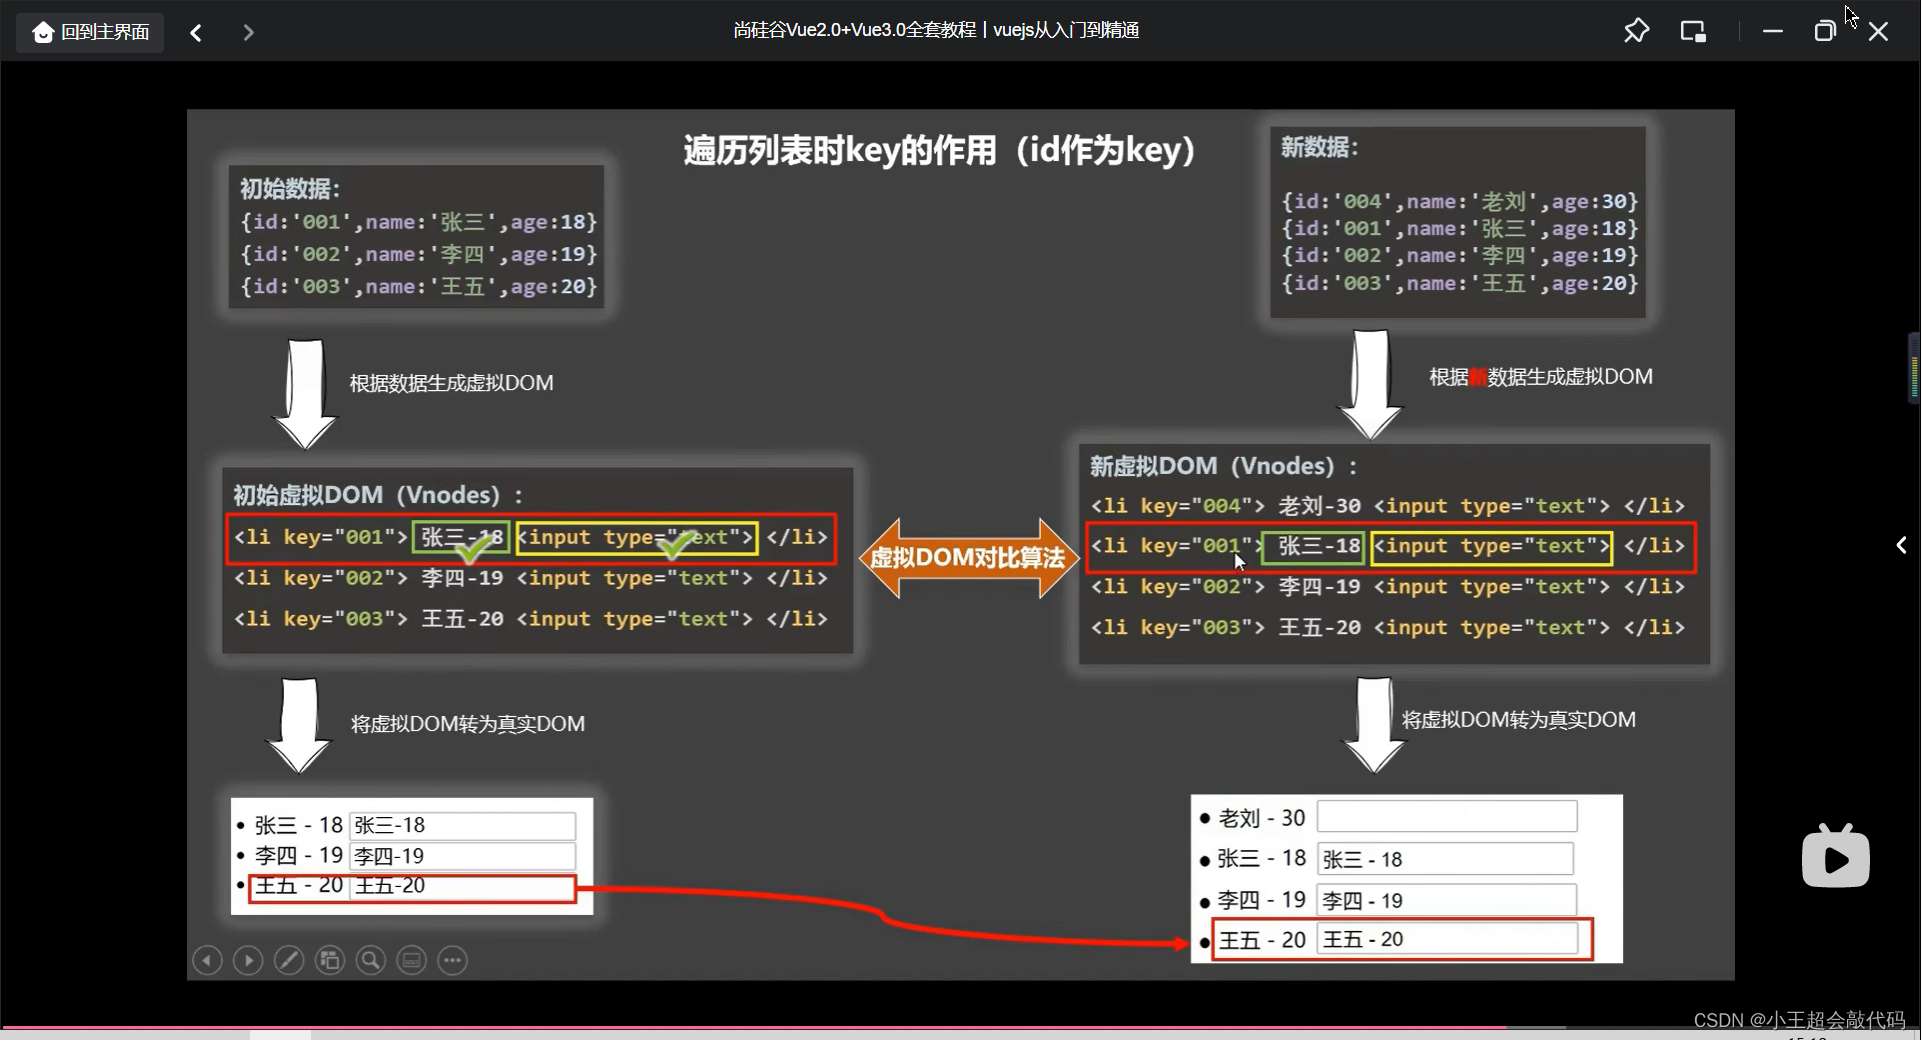Go forward with the right arrow
1921x1040 pixels.
(x=248, y=33)
